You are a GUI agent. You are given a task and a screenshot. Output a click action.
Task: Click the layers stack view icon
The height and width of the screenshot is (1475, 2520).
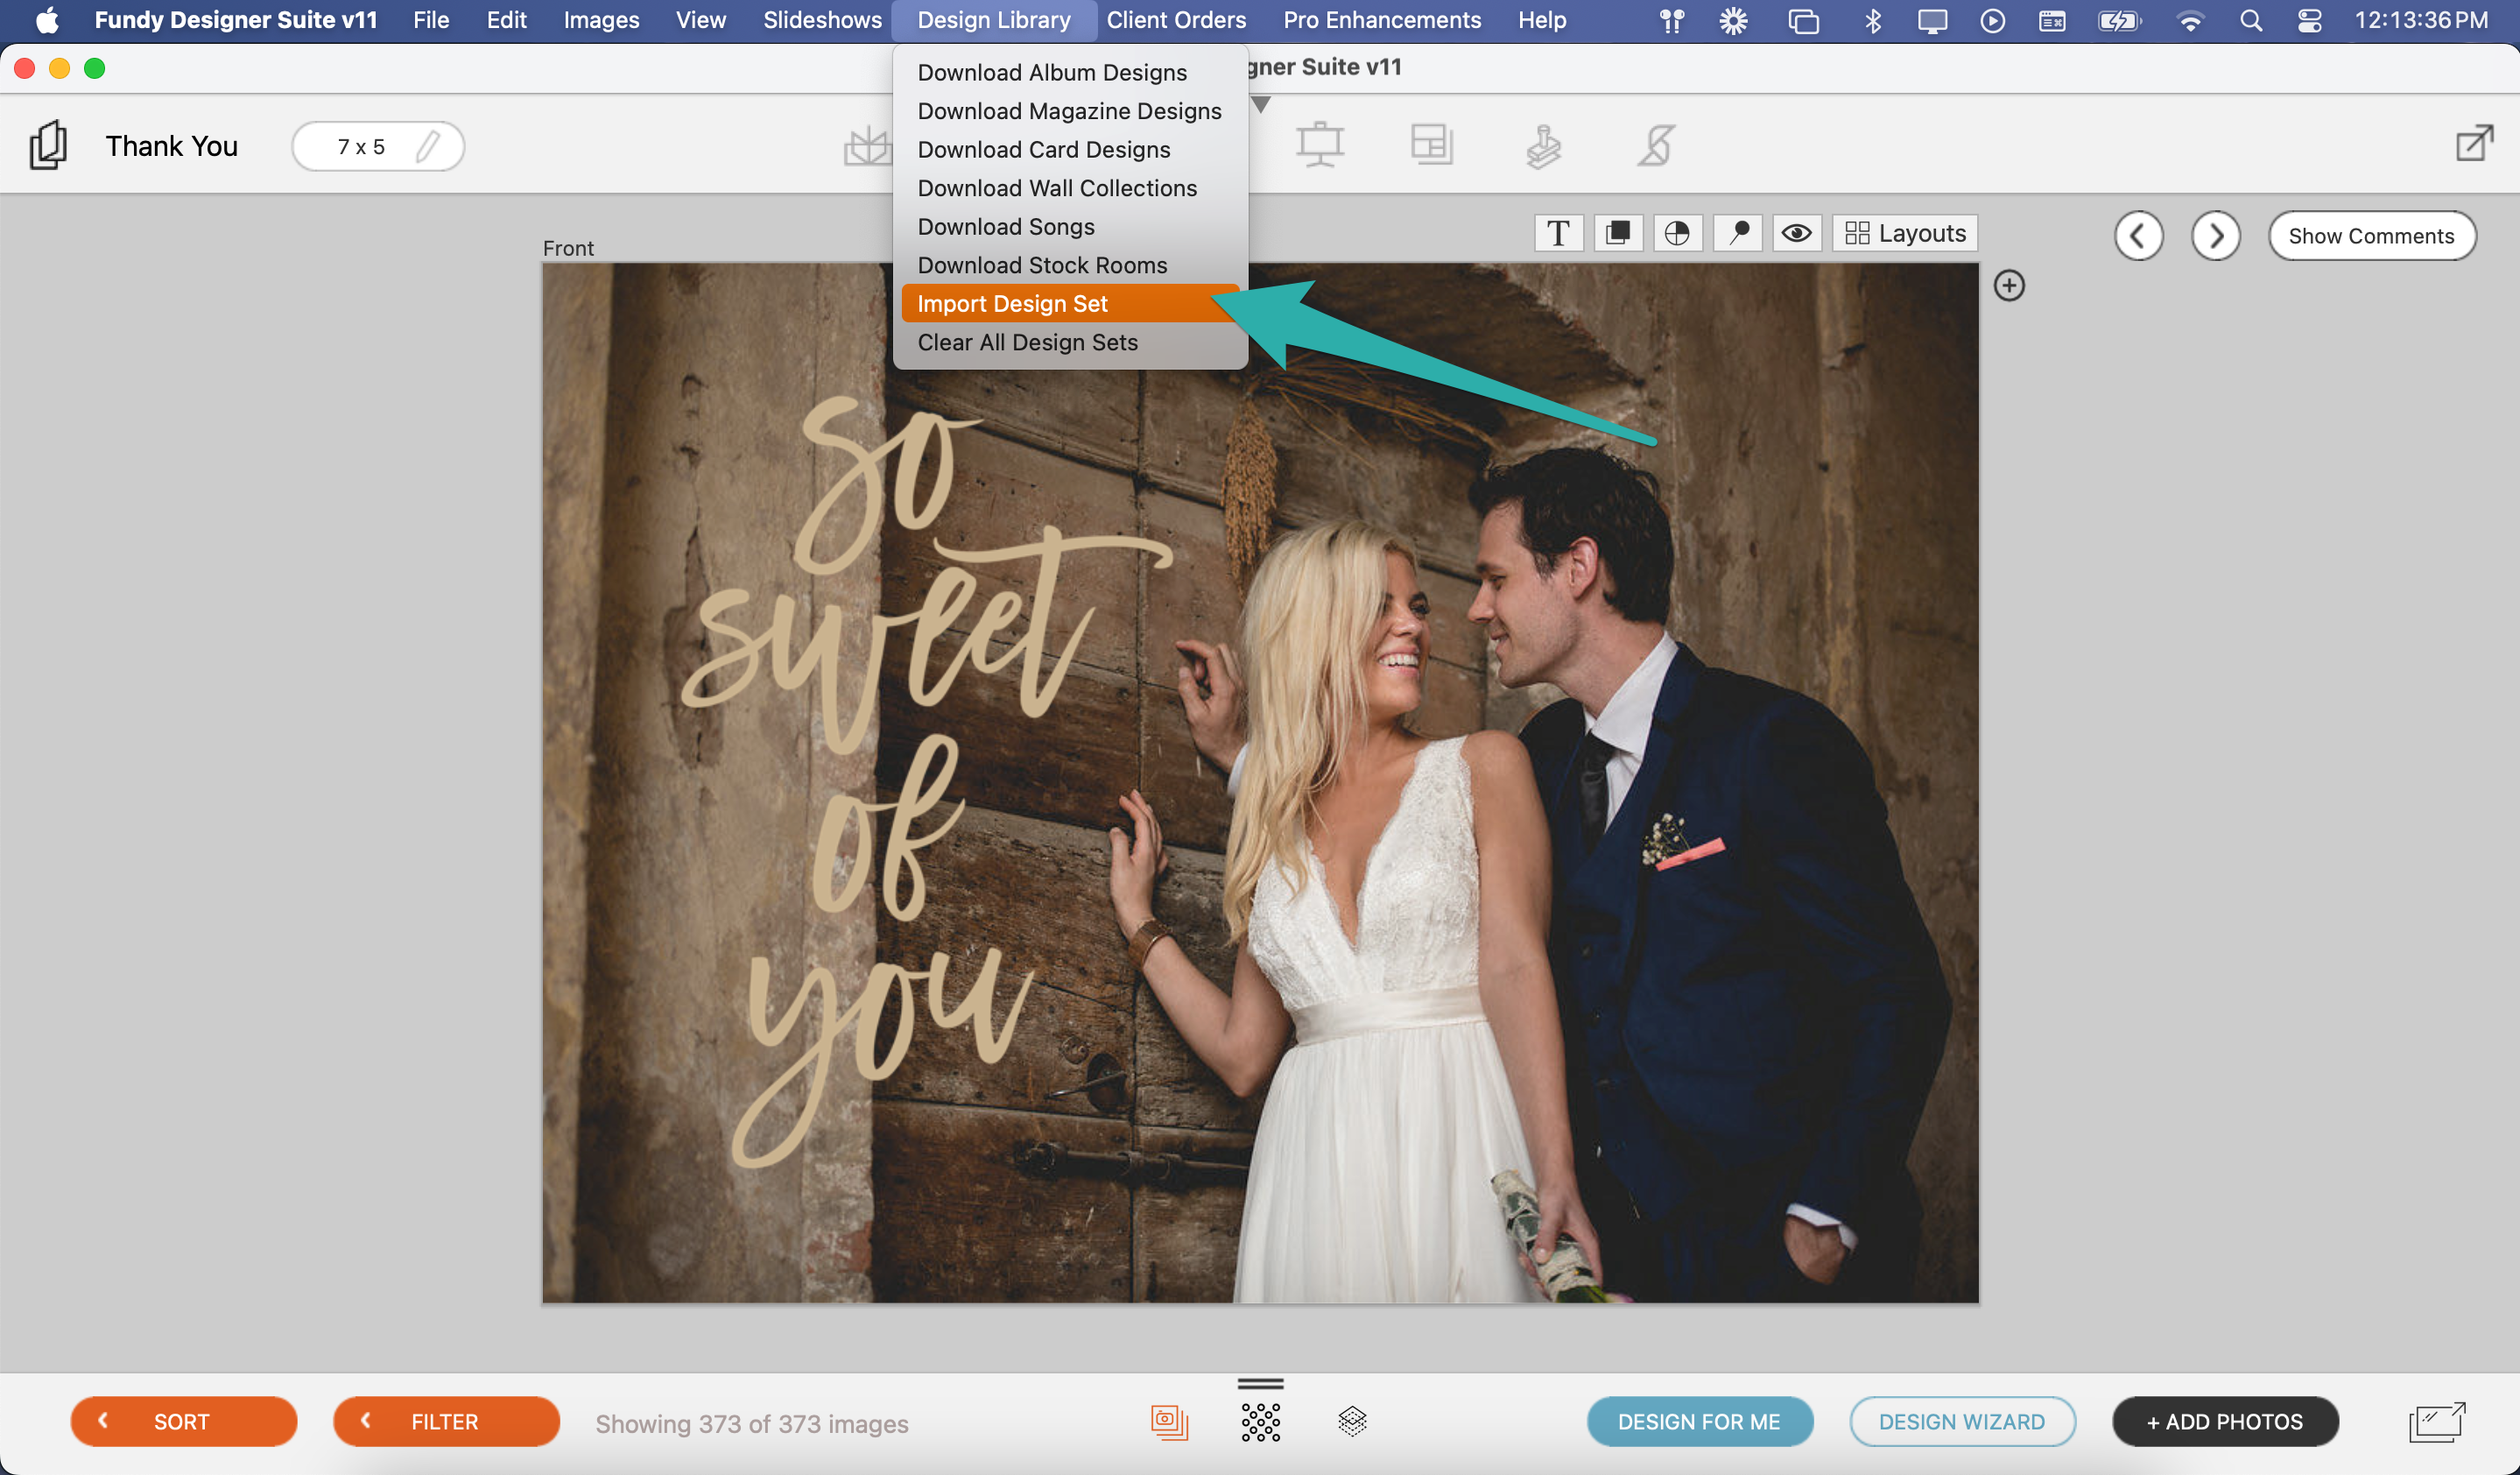[1352, 1421]
